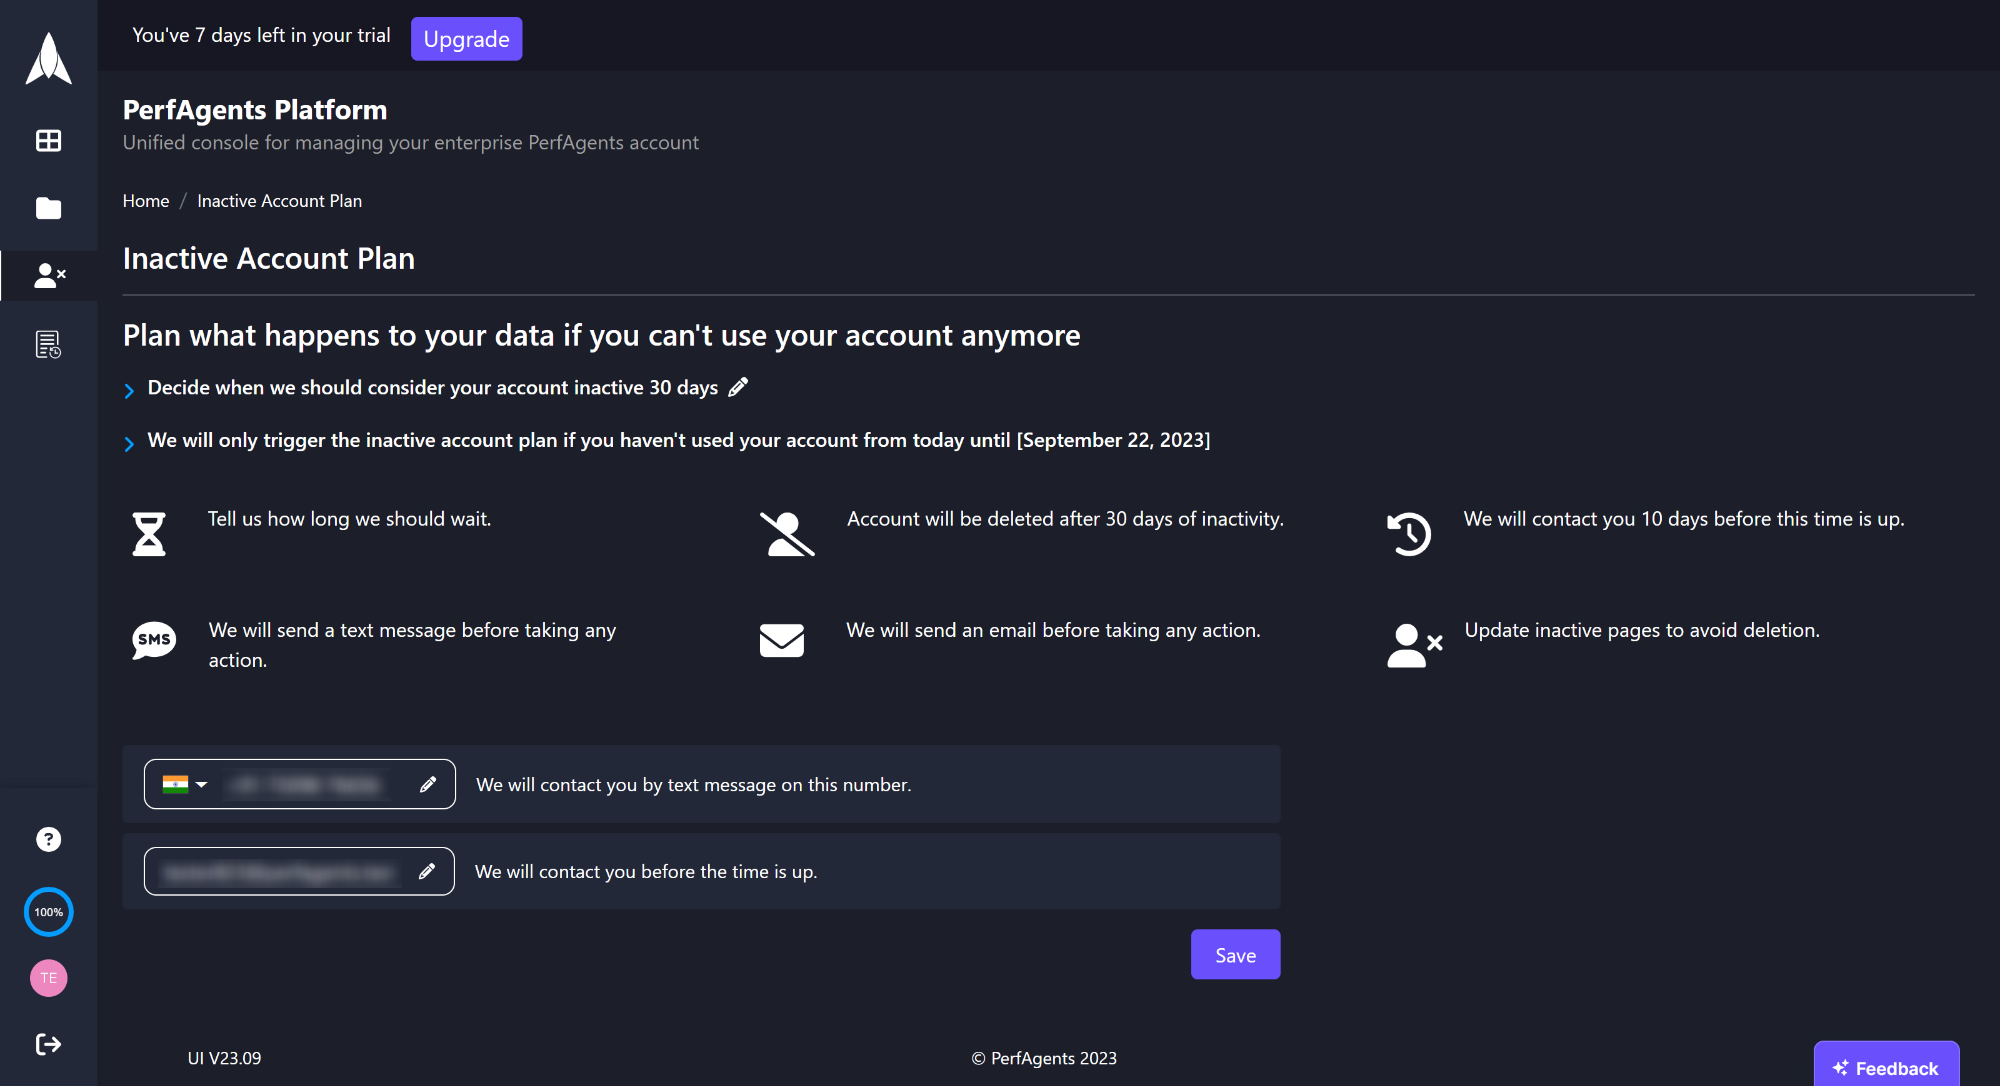The width and height of the screenshot is (2000, 1086).
Task: Open the country flag code dropdown
Action: (185, 784)
